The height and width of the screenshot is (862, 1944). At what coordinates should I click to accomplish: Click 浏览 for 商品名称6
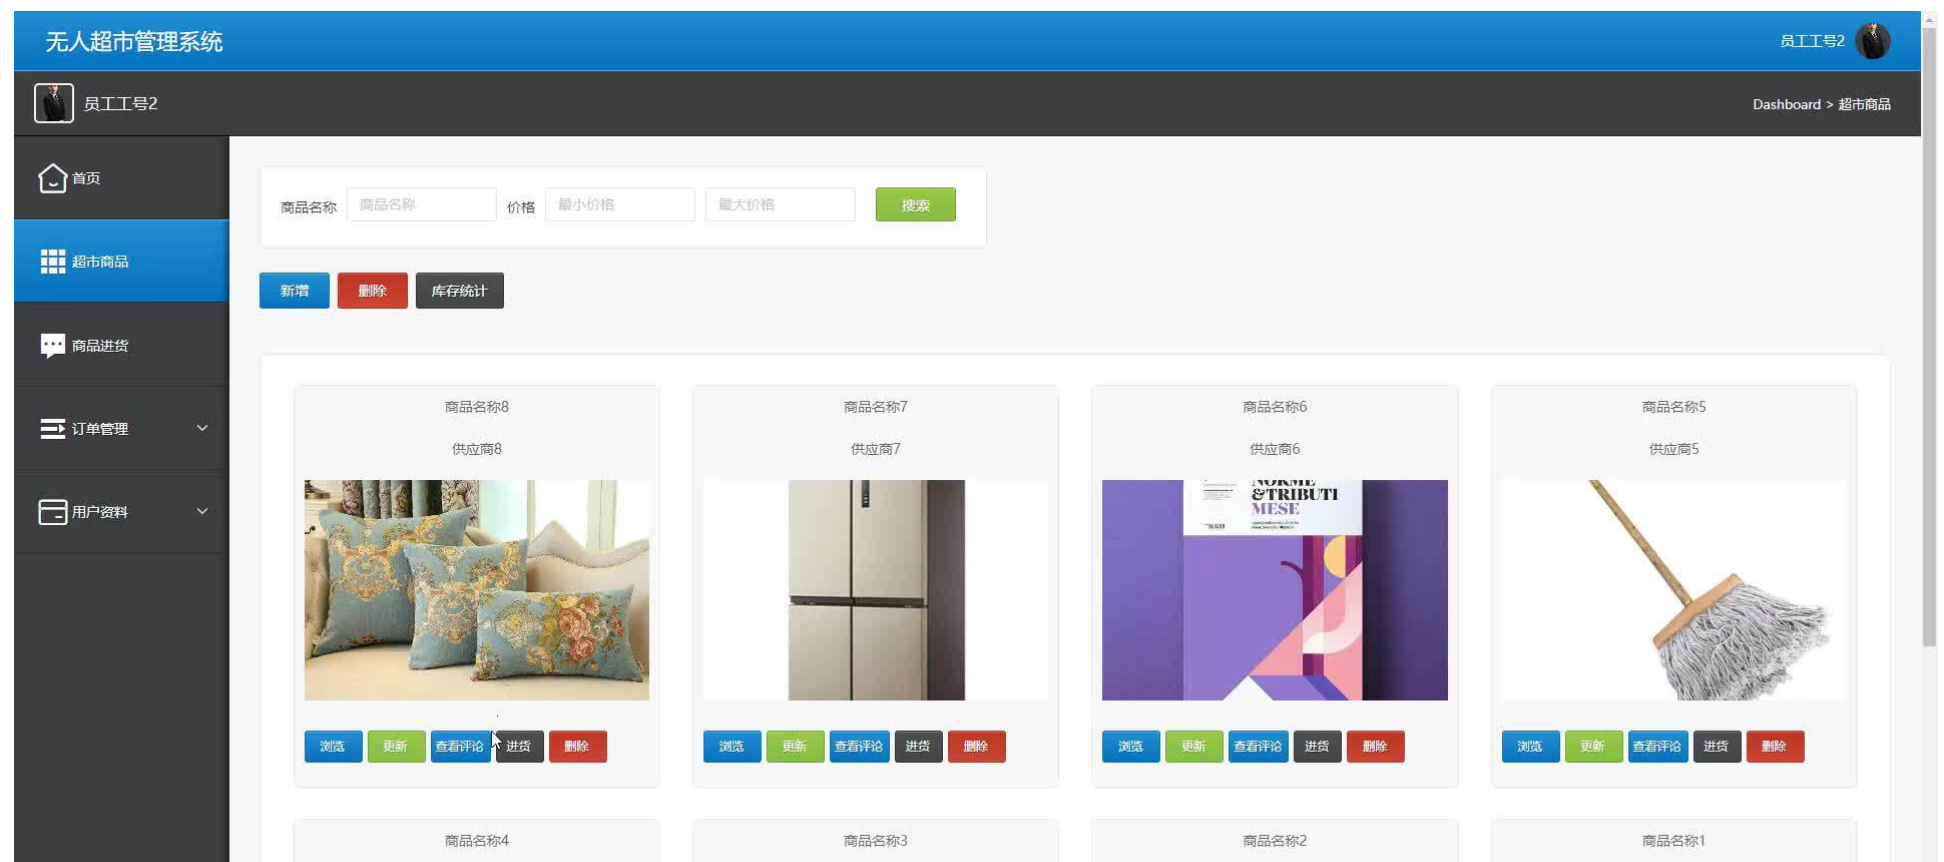(x=1131, y=746)
